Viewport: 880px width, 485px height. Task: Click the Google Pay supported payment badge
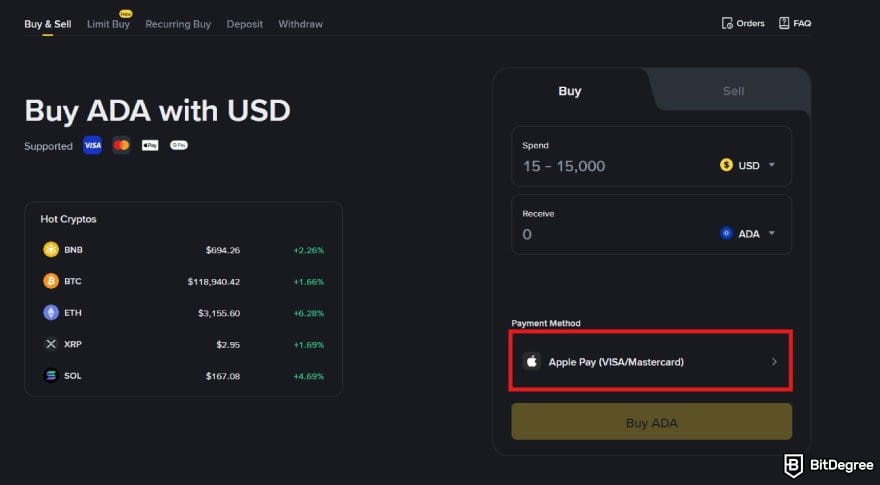[x=179, y=145]
